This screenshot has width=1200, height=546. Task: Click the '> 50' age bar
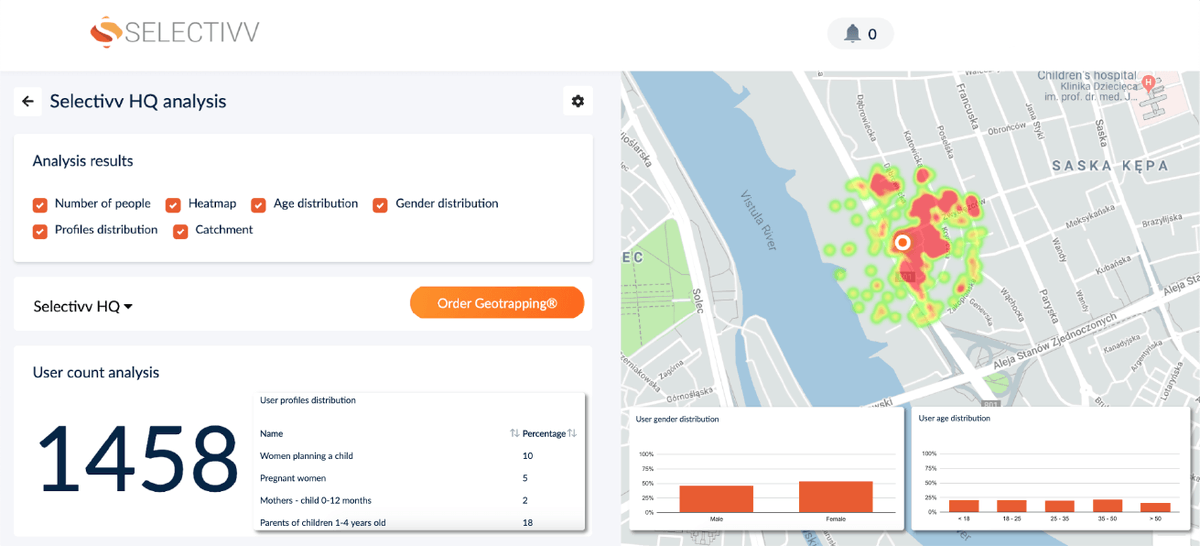coord(1155,507)
